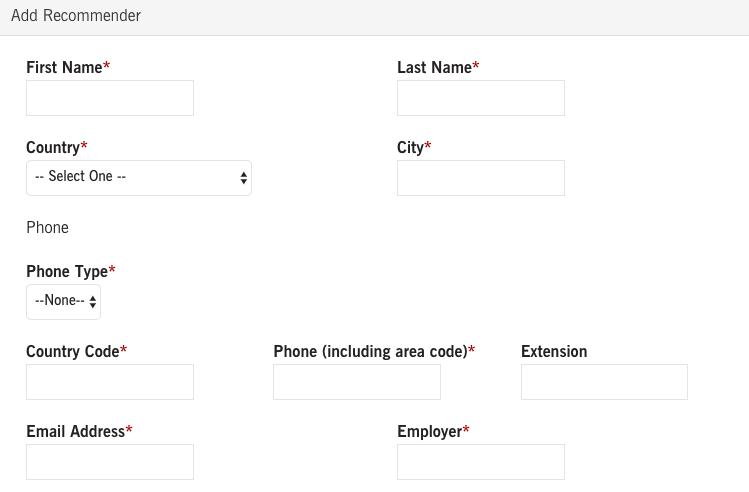The height and width of the screenshot is (492, 749).
Task: Click the Last Name text box
Action: [x=481, y=98]
